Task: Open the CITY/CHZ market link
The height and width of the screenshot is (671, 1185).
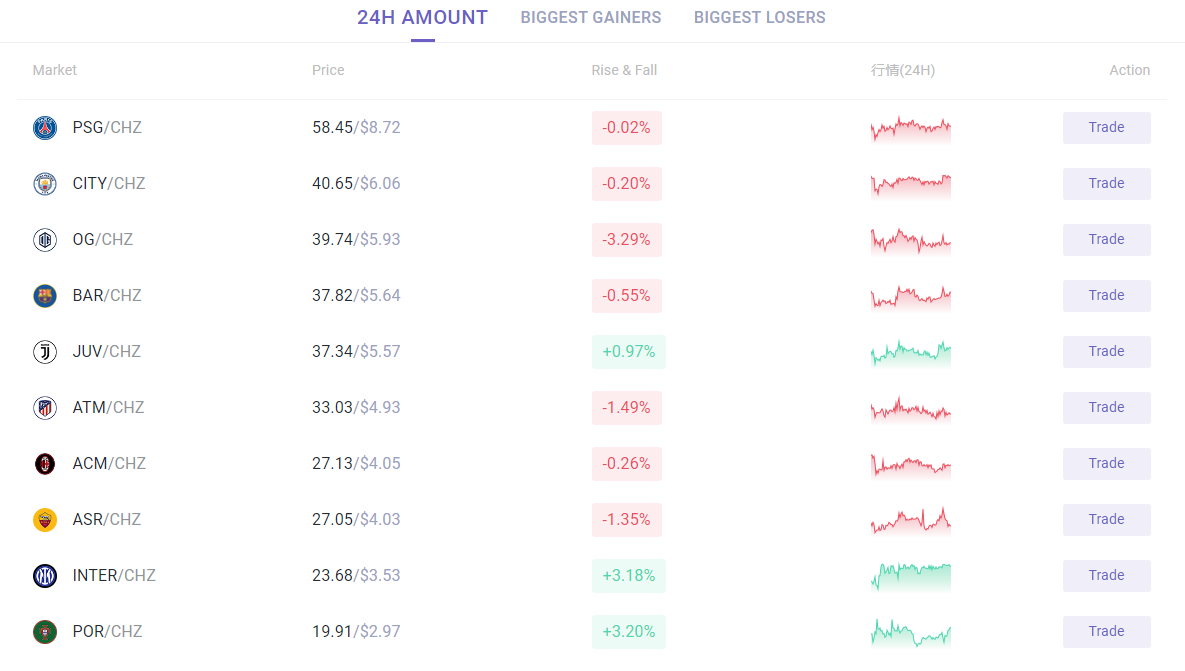Action: pyautogui.click(x=109, y=184)
